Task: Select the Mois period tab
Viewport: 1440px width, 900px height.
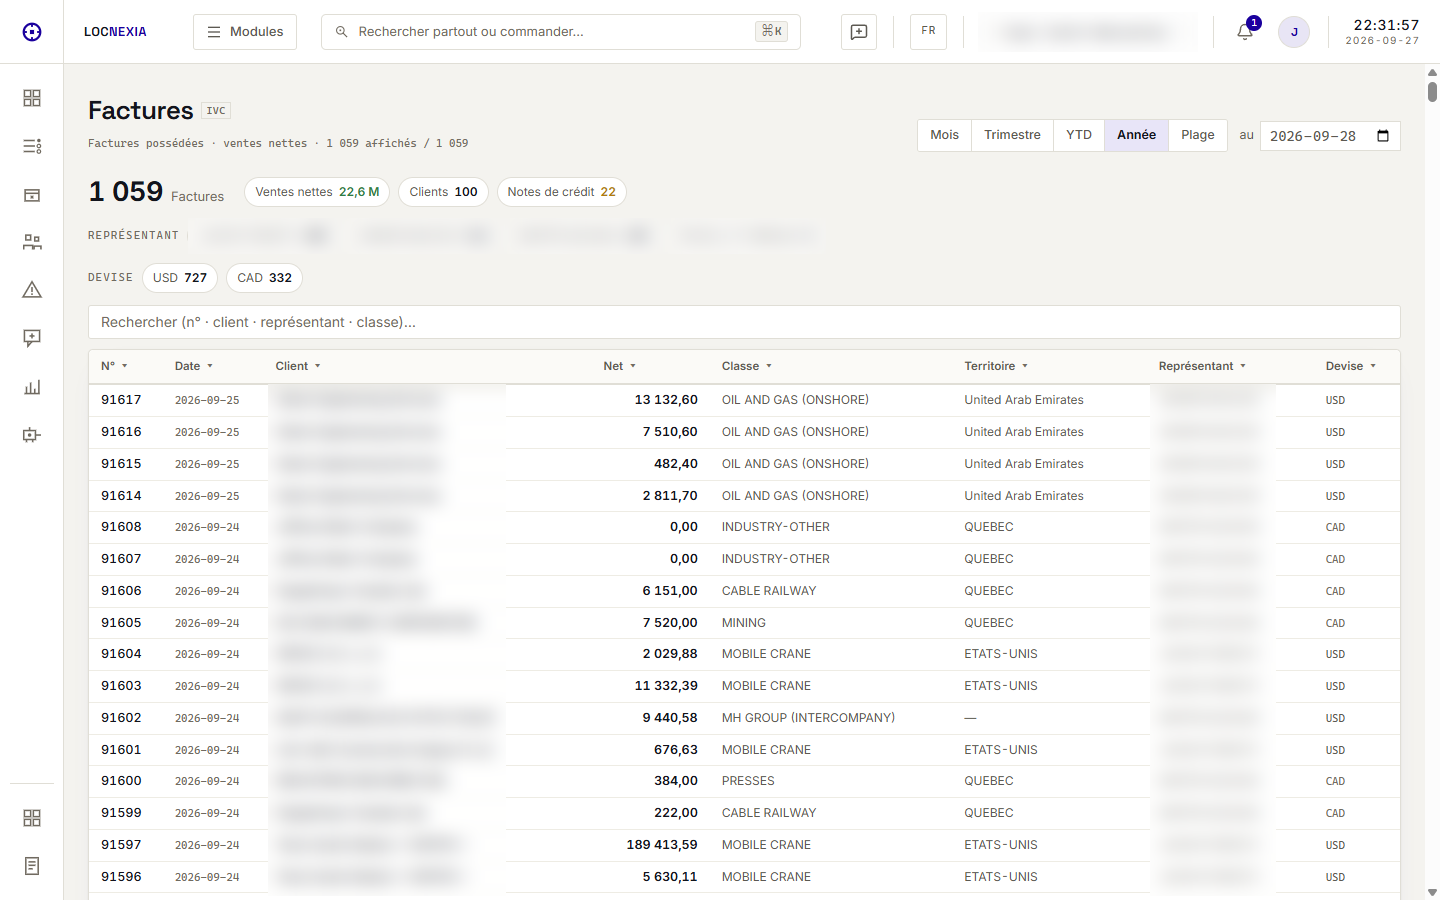Action: click(x=944, y=135)
